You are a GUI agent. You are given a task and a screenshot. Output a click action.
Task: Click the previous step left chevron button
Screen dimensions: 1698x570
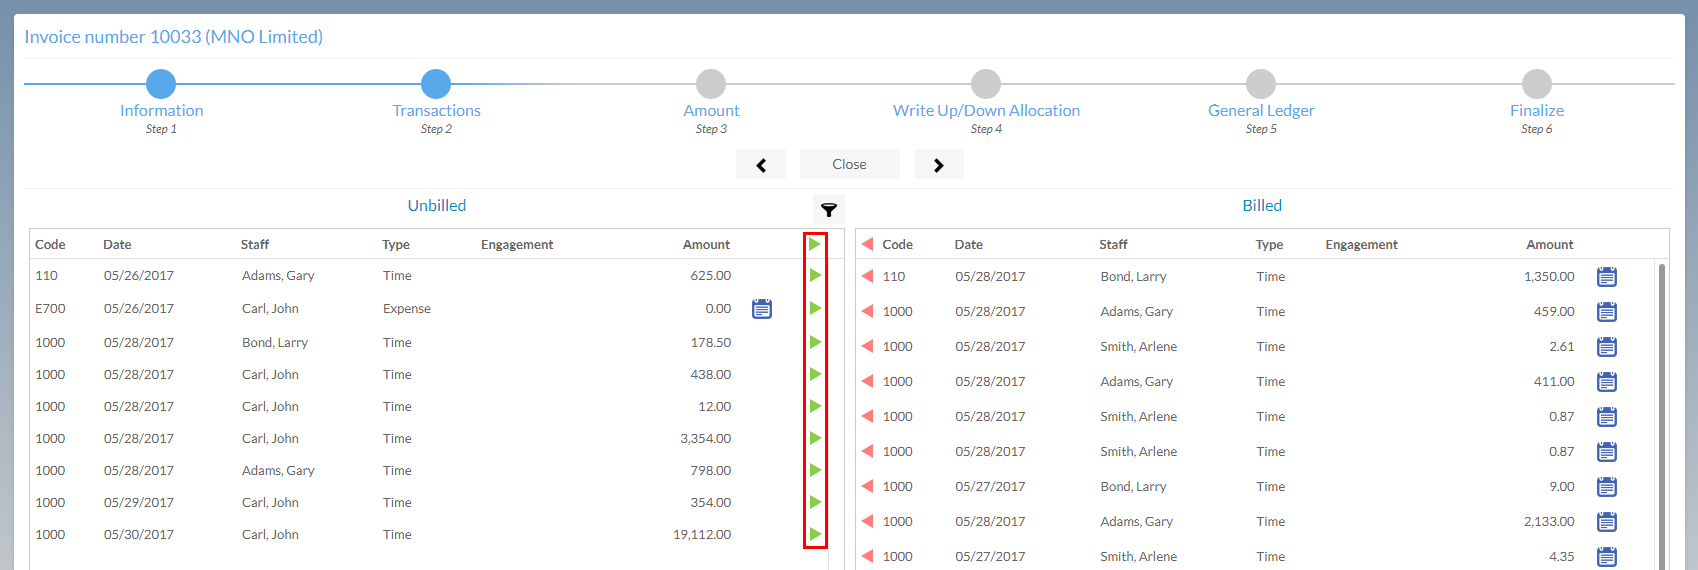[761, 165]
